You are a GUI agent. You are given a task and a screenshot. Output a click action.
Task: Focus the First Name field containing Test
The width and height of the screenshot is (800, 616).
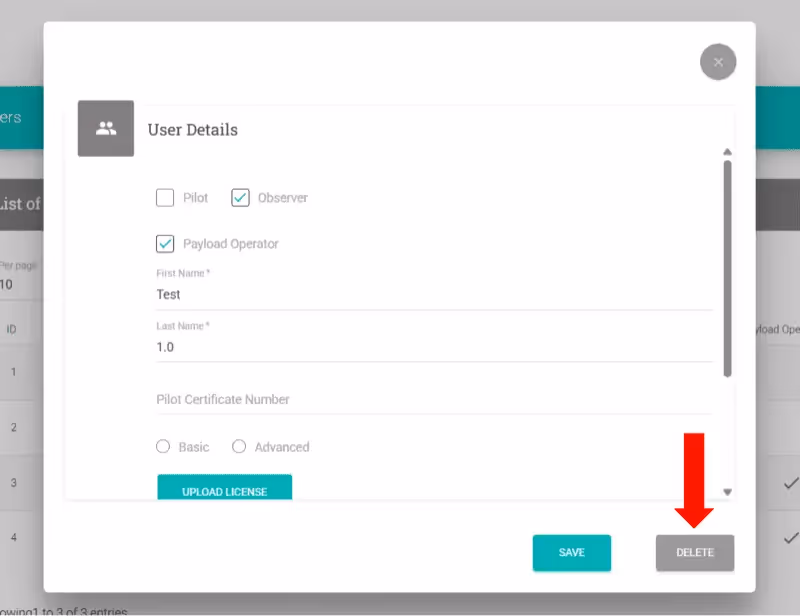pyautogui.click(x=433, y=295)
